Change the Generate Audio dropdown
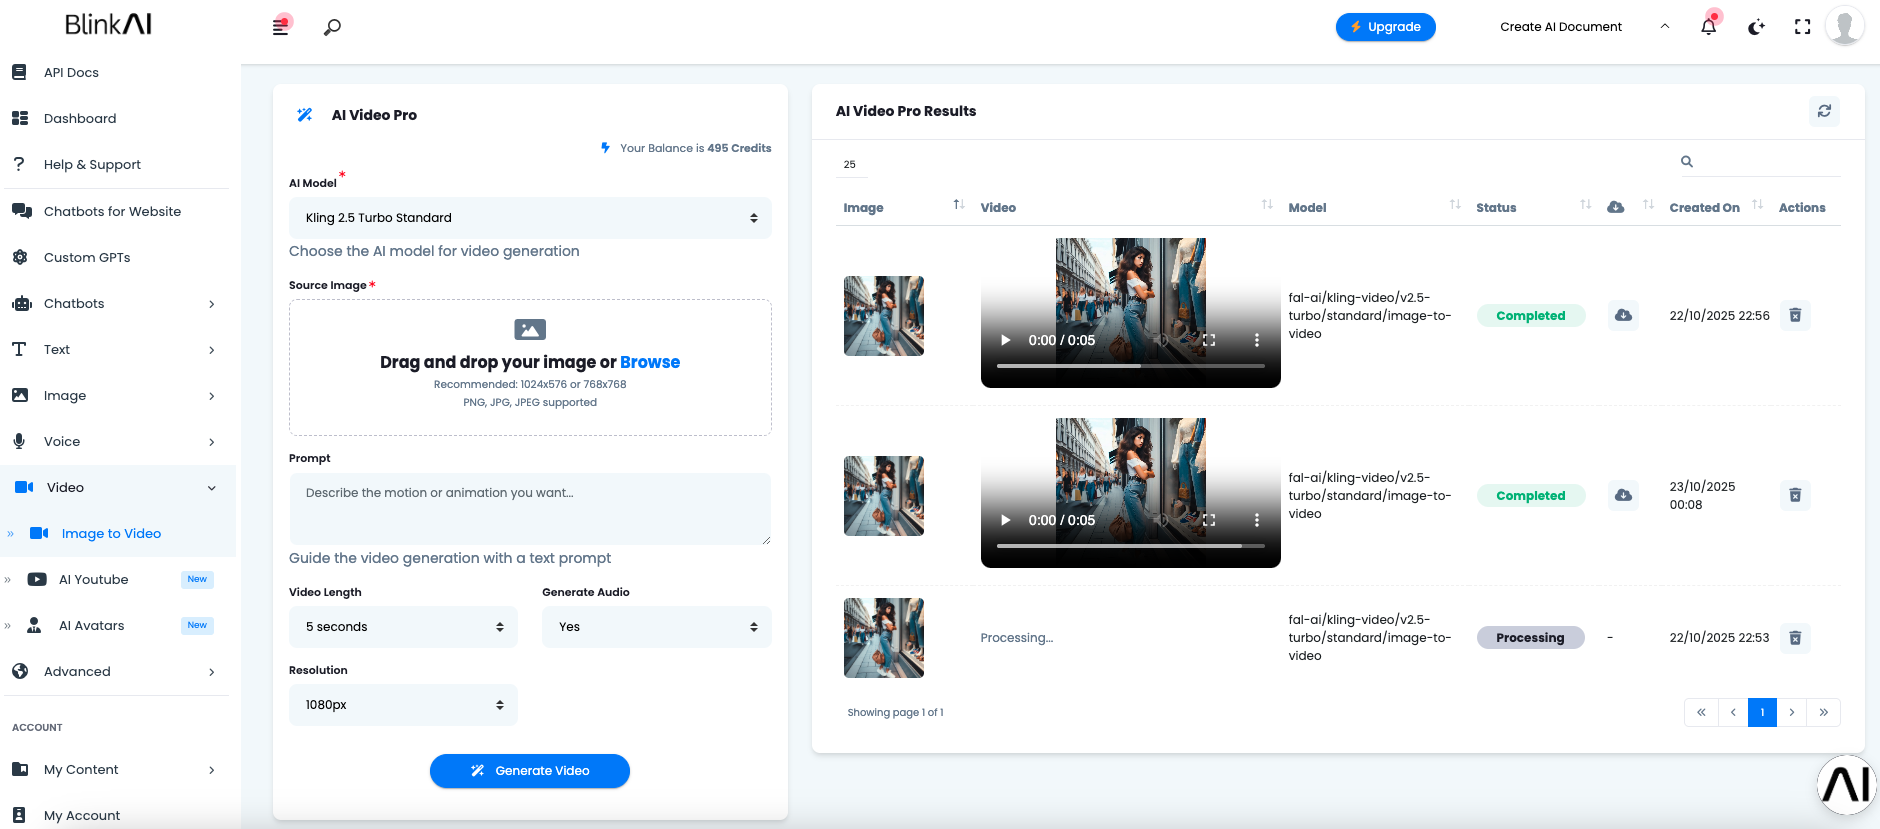The image size is (1880, 829). (x=656, y=627)
